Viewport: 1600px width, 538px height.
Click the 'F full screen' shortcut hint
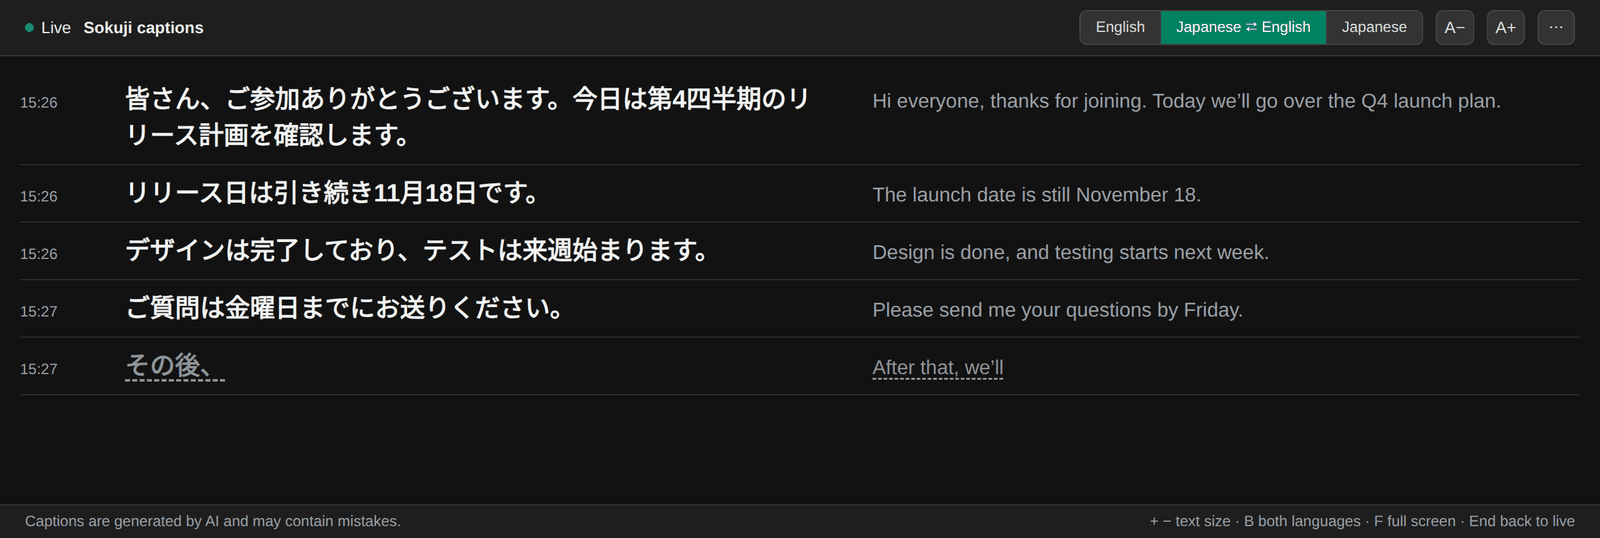[x=1415, y=521]
